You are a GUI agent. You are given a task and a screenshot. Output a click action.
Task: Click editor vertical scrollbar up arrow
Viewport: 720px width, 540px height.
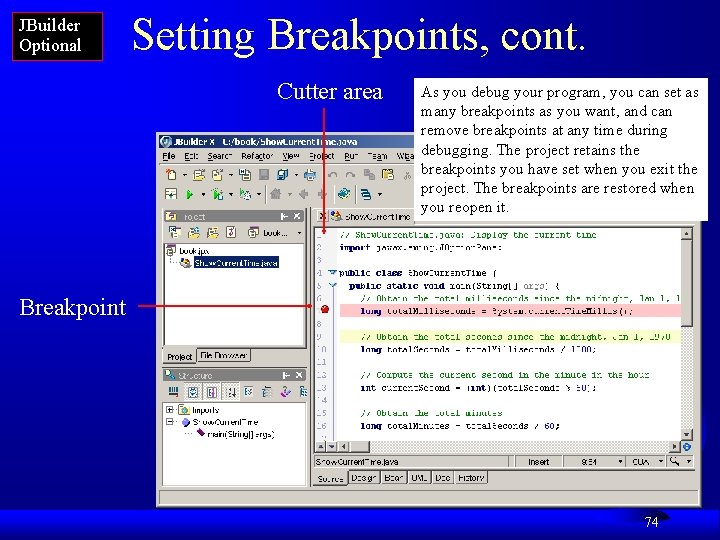(x=686, y=234)
